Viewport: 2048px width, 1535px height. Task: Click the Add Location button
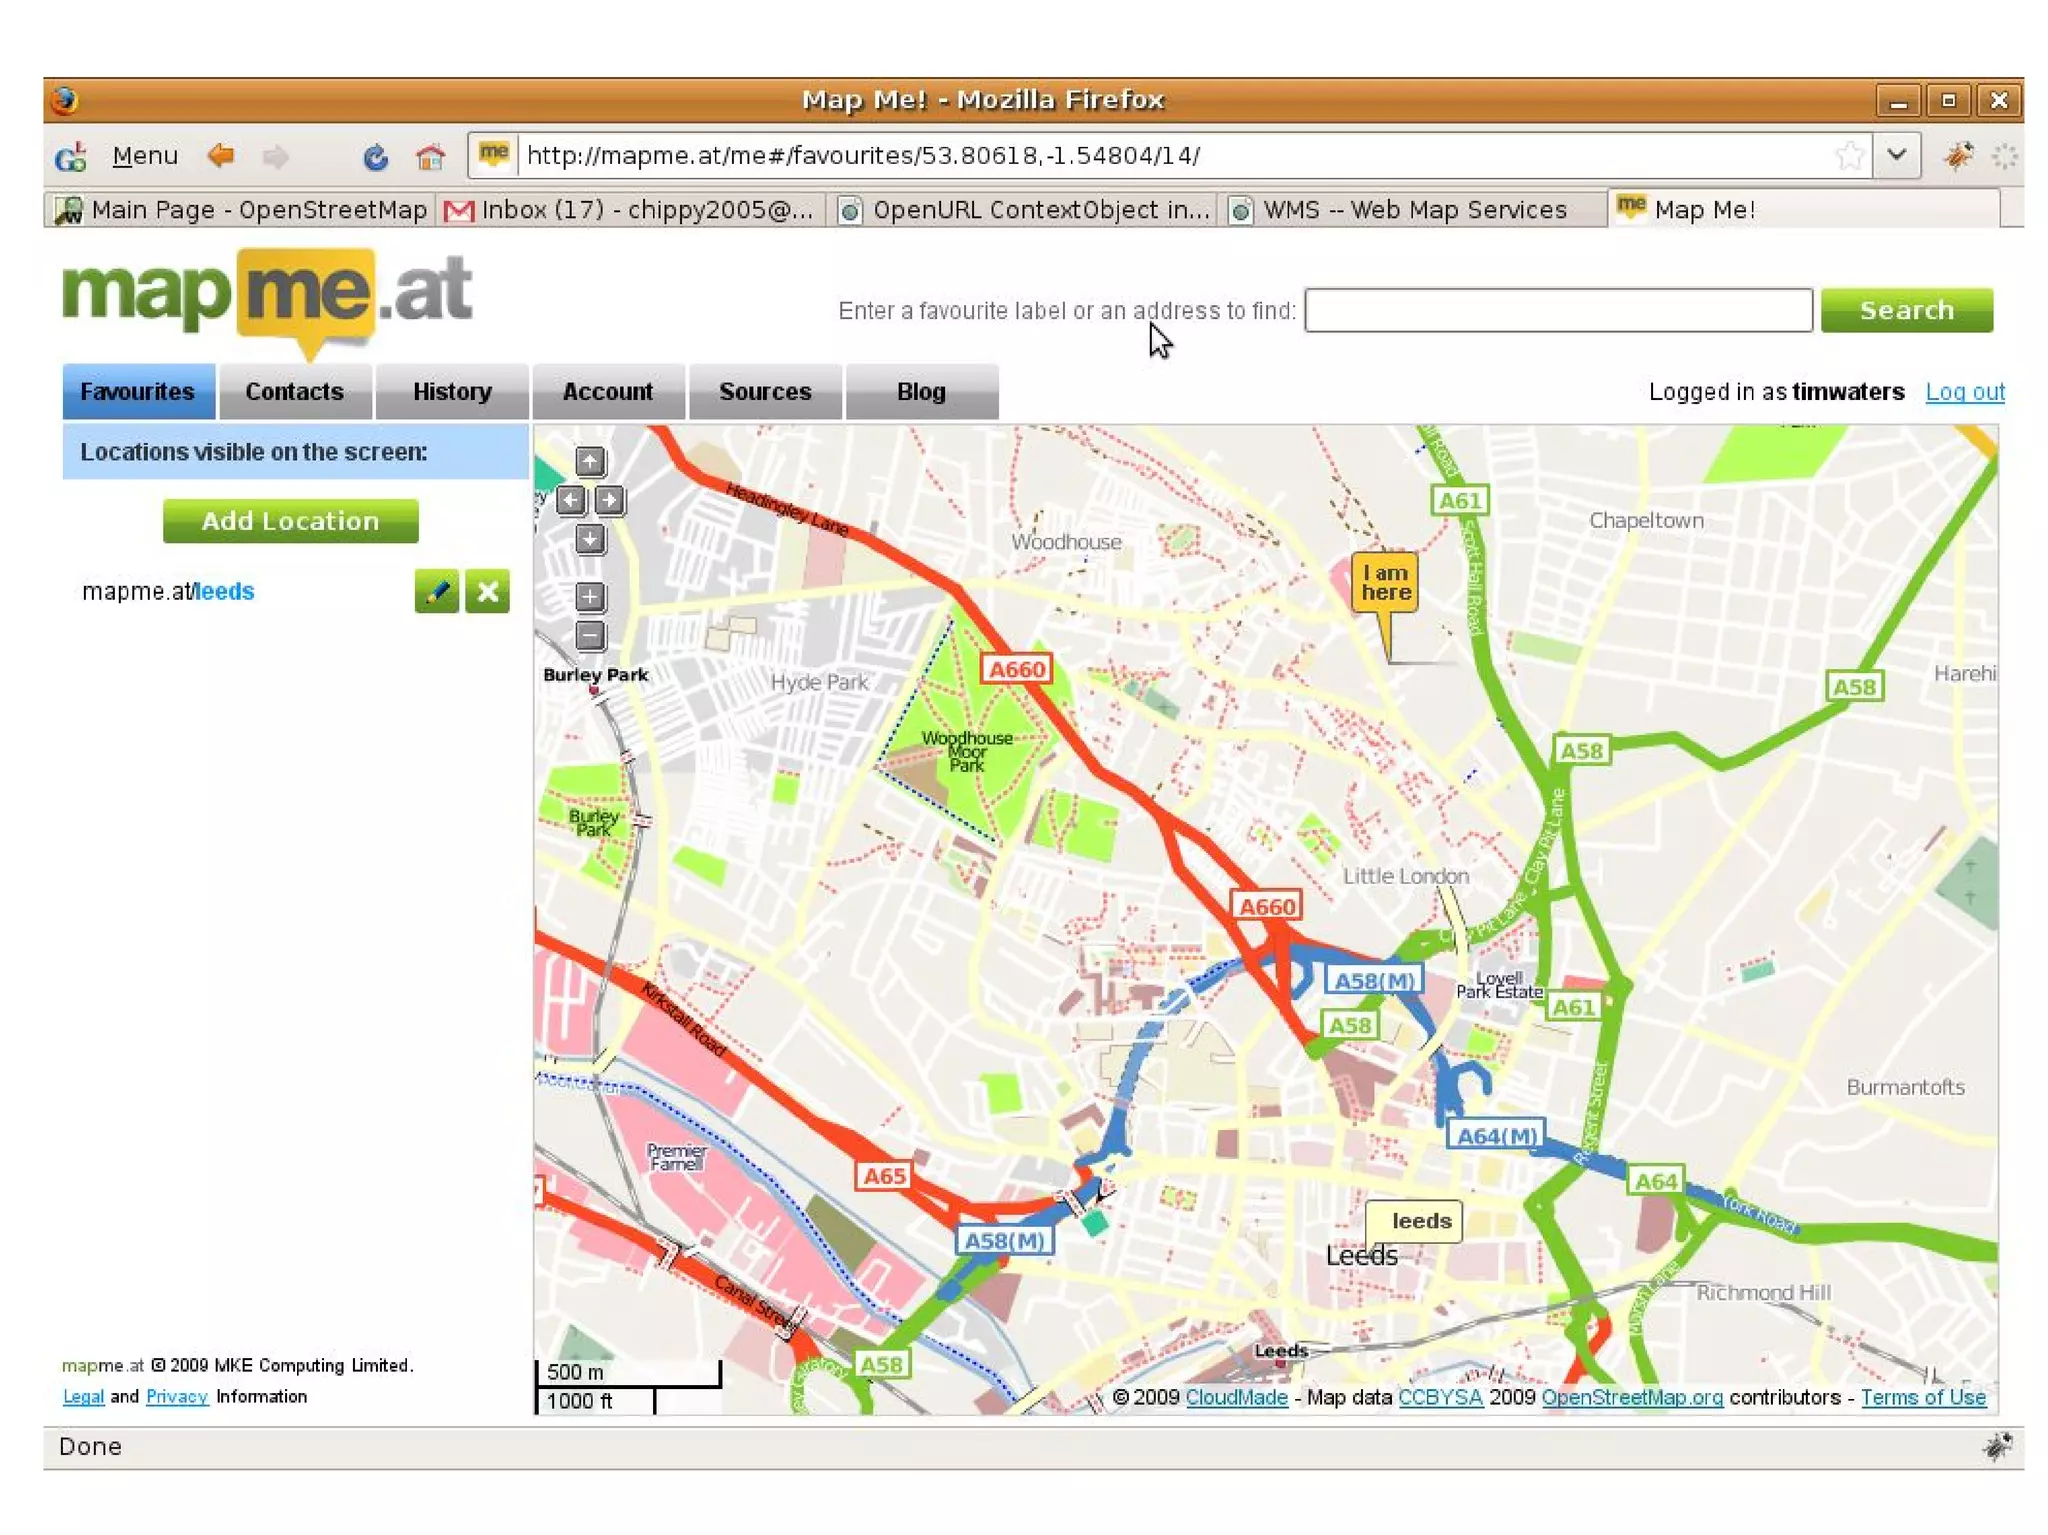pyautogui.click(x=290, y=521)
